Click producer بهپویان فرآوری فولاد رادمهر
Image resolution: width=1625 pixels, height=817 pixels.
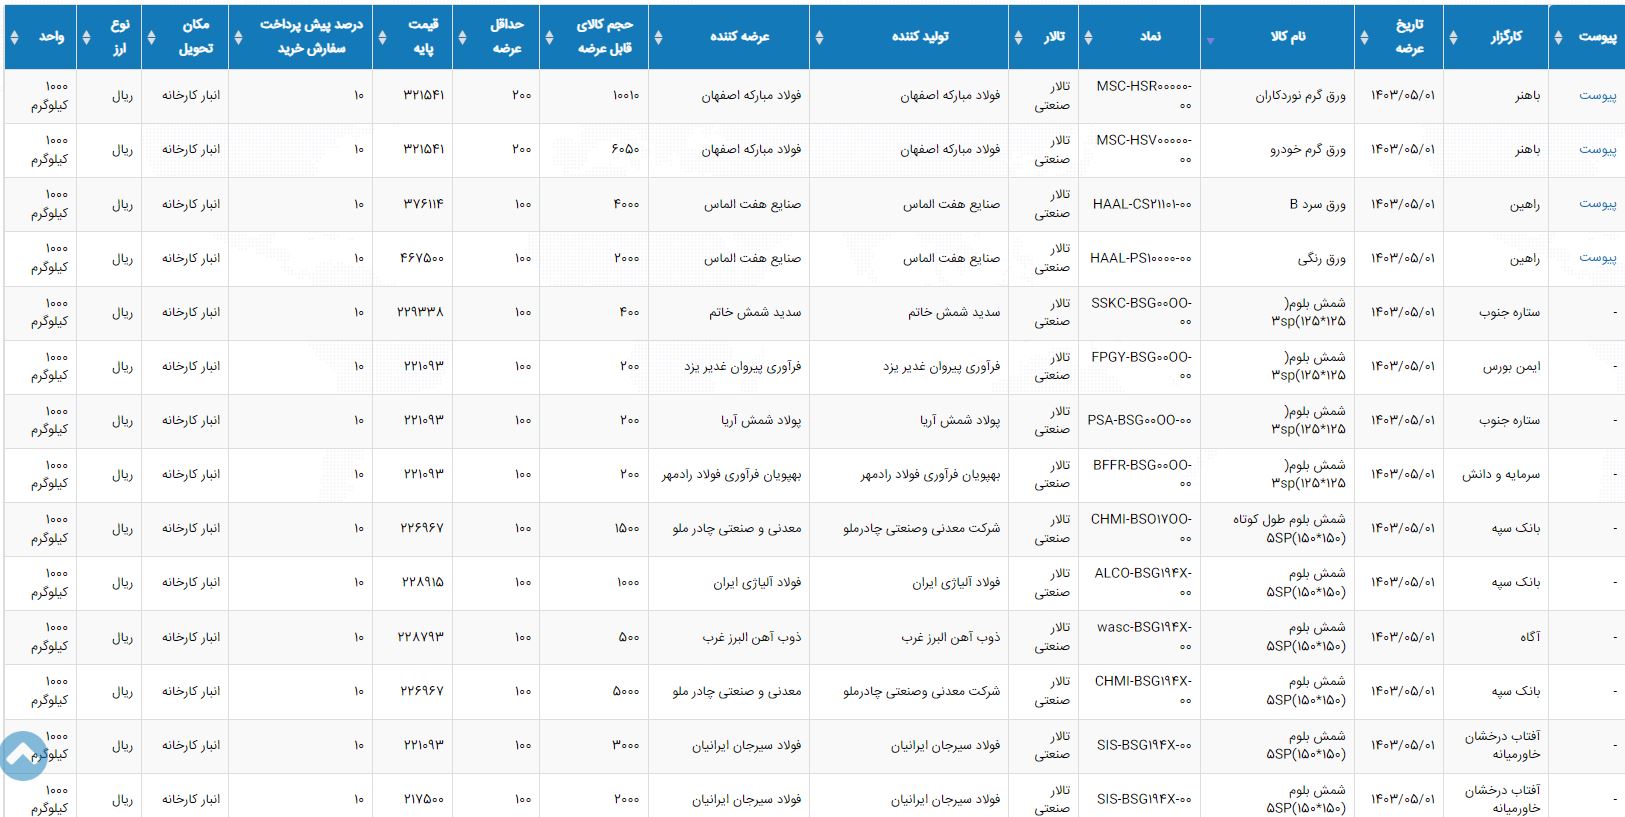tap(930, 474)
